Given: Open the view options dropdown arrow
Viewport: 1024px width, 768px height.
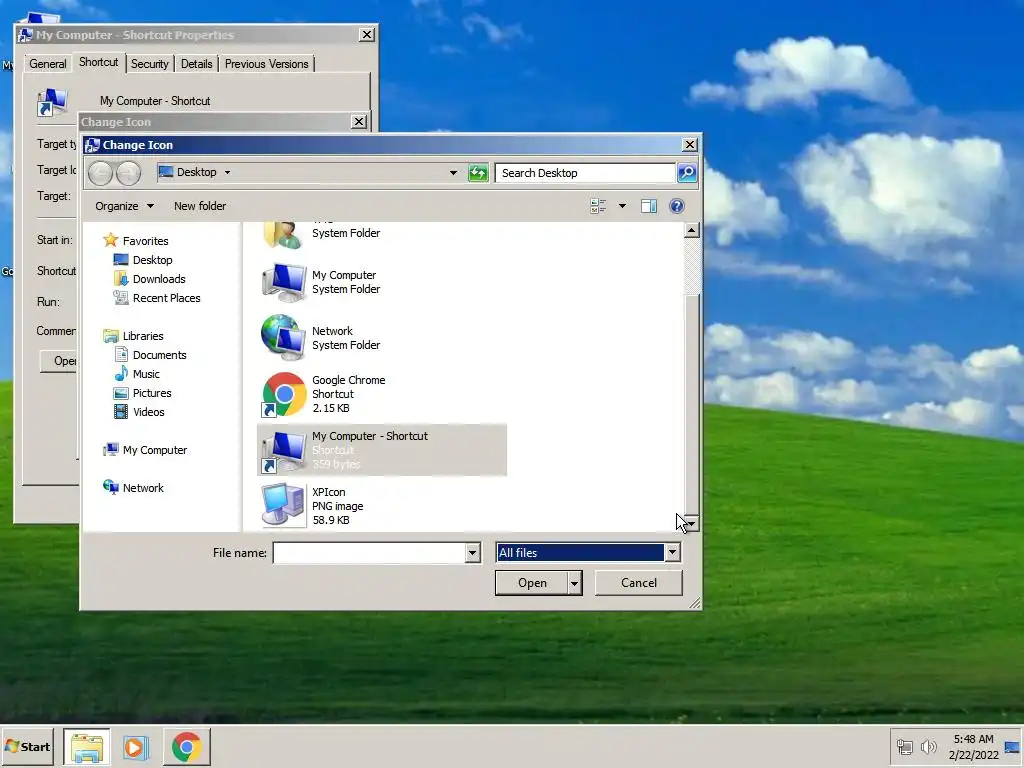Looking at the screenshot, I should (x=622, y=206).
